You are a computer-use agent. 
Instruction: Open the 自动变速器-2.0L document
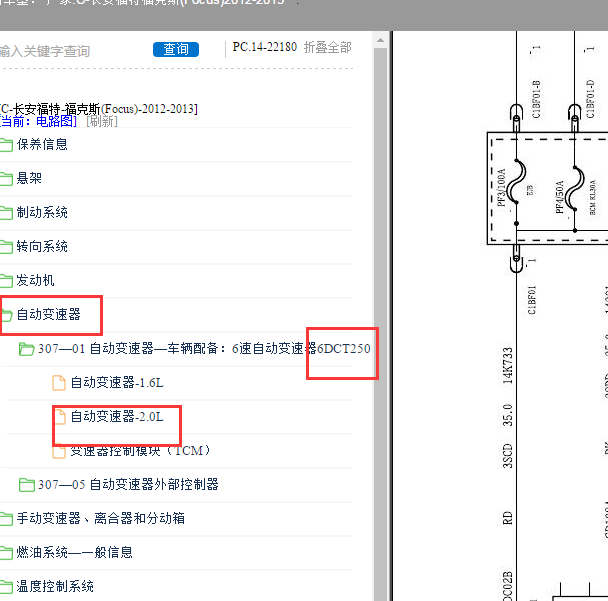pos(117,417)
